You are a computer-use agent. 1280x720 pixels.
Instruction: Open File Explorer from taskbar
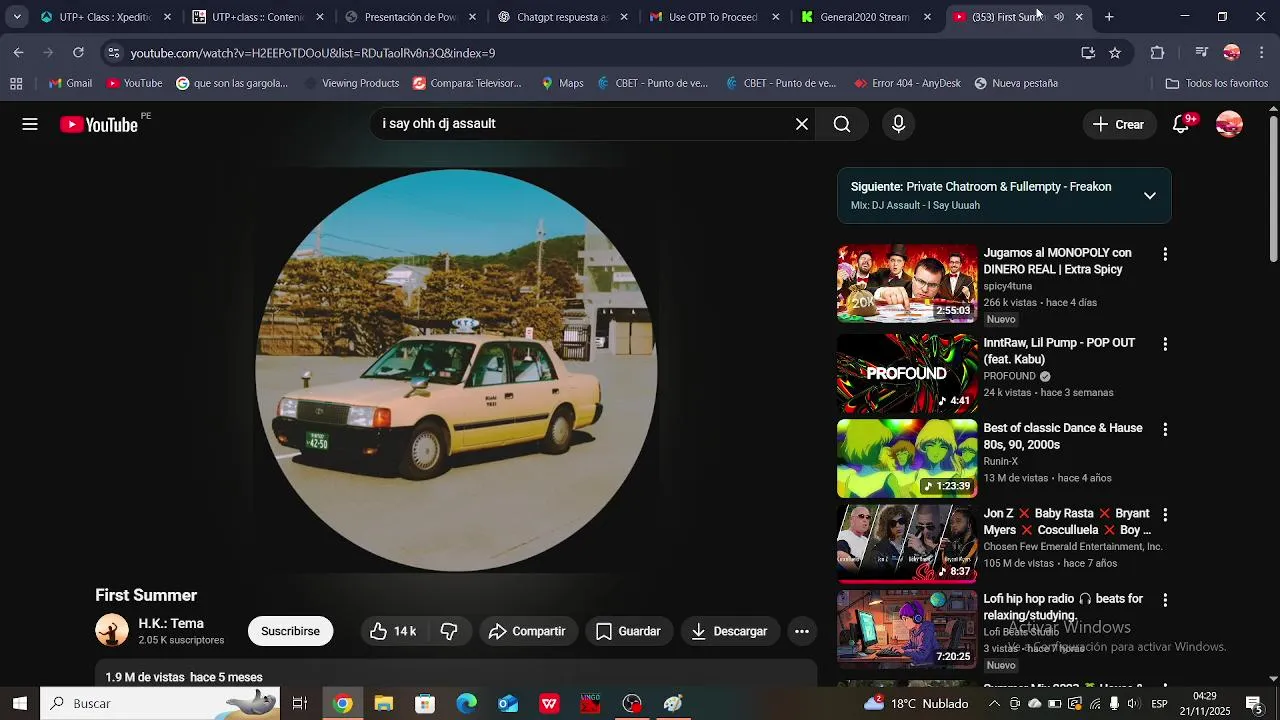[384, 703]
